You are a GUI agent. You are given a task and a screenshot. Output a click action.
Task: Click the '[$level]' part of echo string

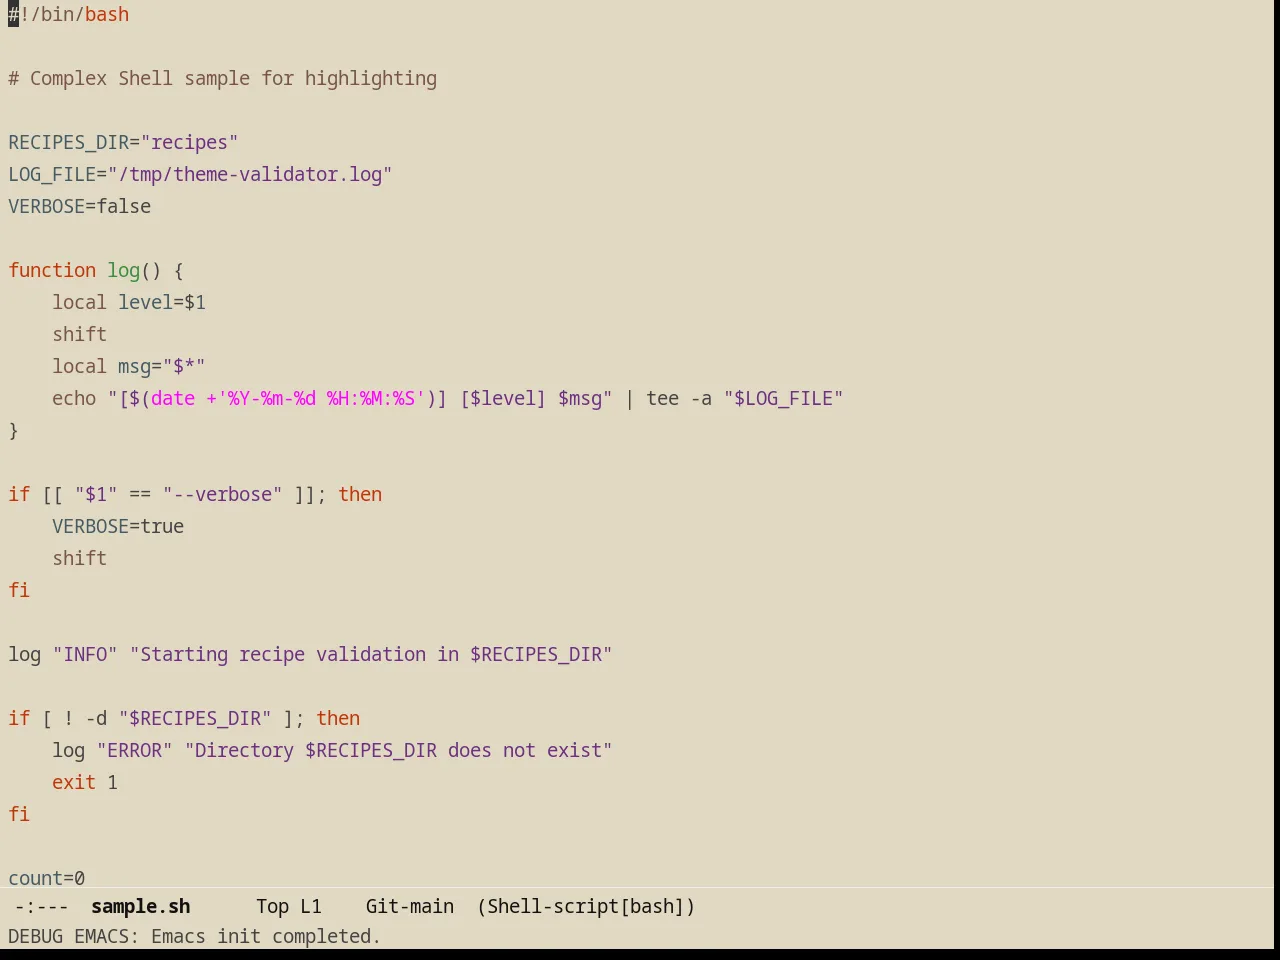coord(503,398)
